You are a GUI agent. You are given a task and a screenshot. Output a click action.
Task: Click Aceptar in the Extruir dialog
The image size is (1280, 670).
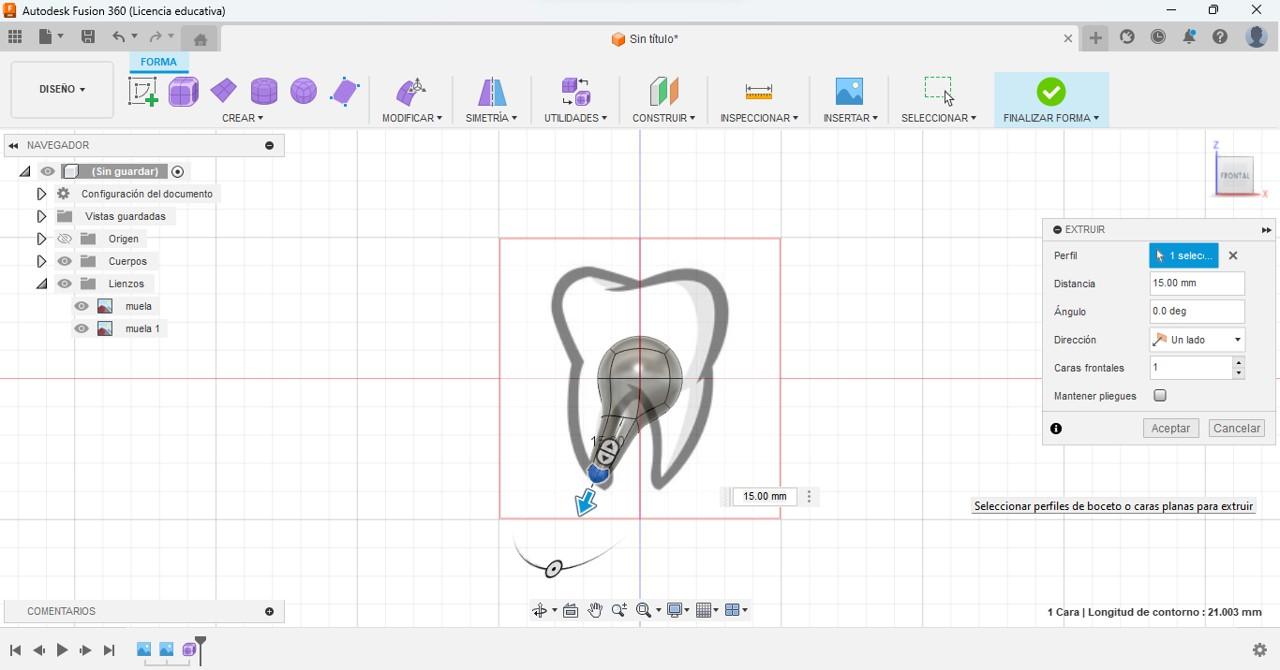1170,428
